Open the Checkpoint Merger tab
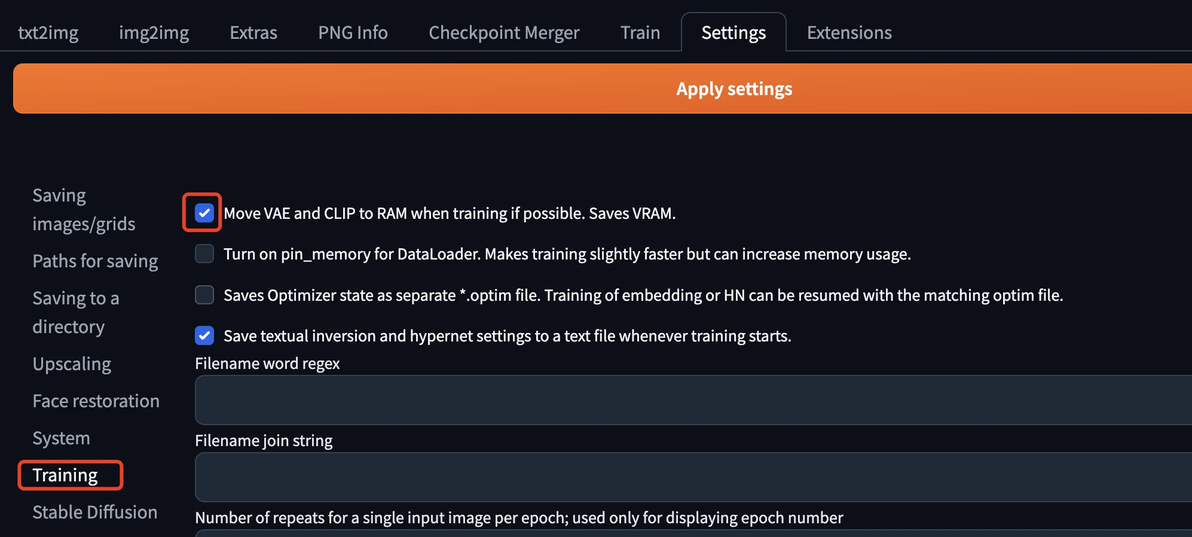Screen dimensions: 1192x537 (x=504, y=32)
